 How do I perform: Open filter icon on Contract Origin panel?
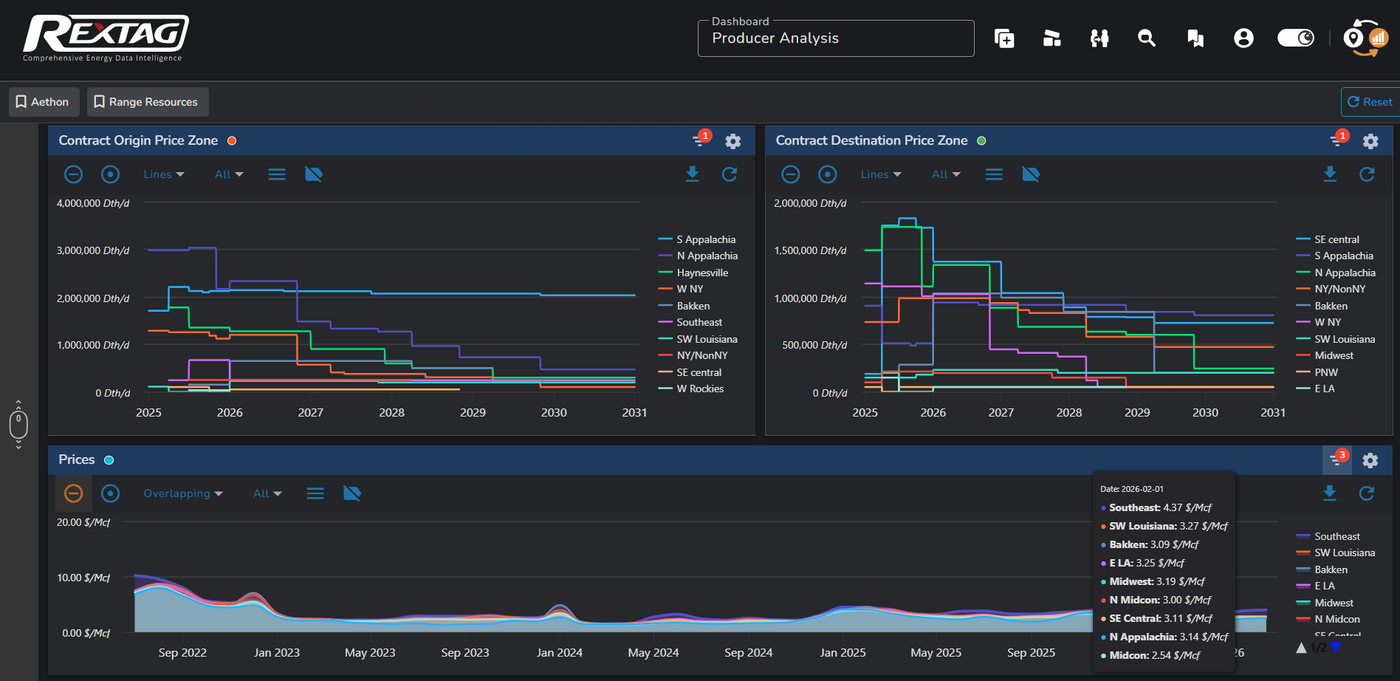(699, 141)
